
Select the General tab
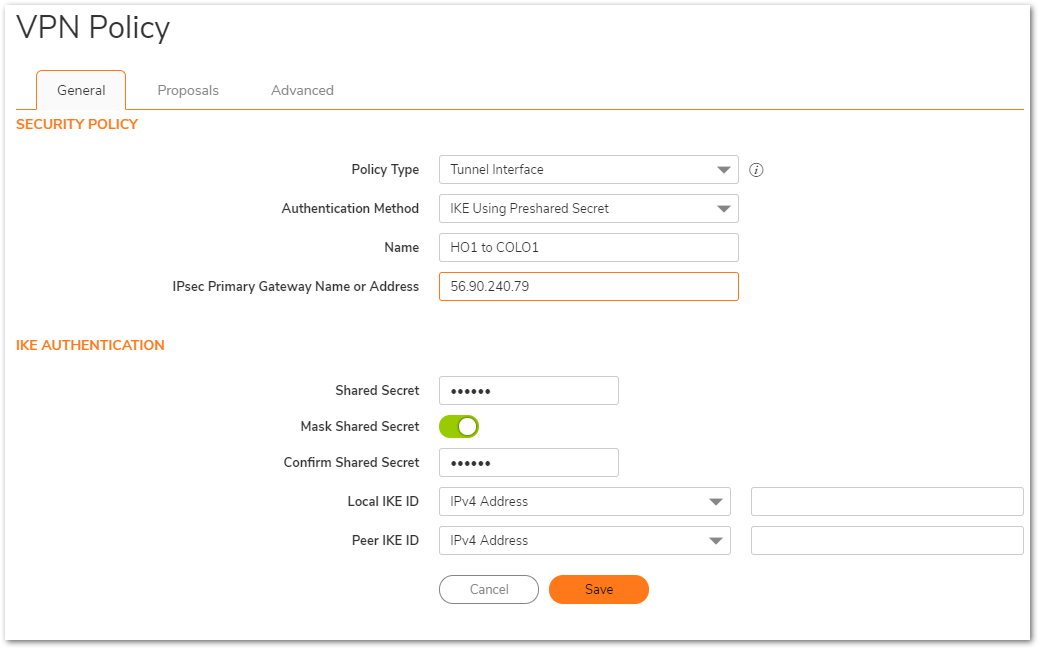(x=81, y=90)
